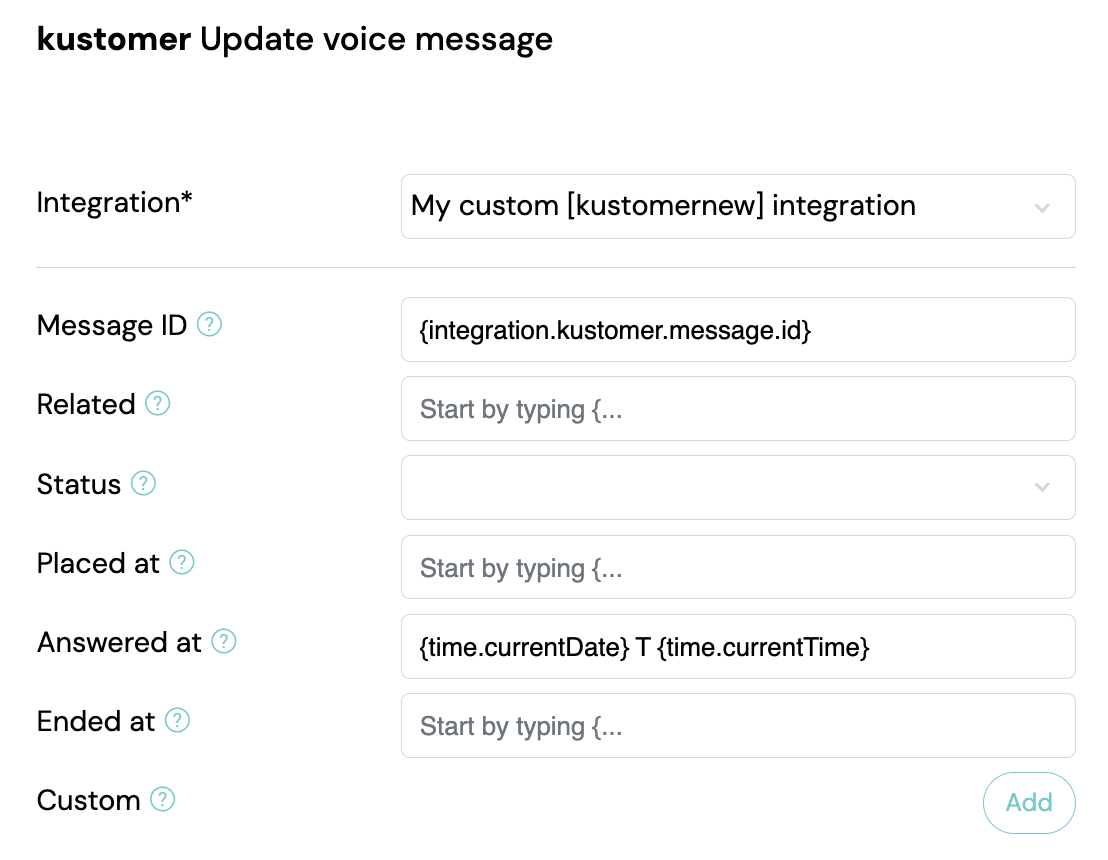Focus the Placed at text field
The image size is (1108, 860).
point(738,567)
